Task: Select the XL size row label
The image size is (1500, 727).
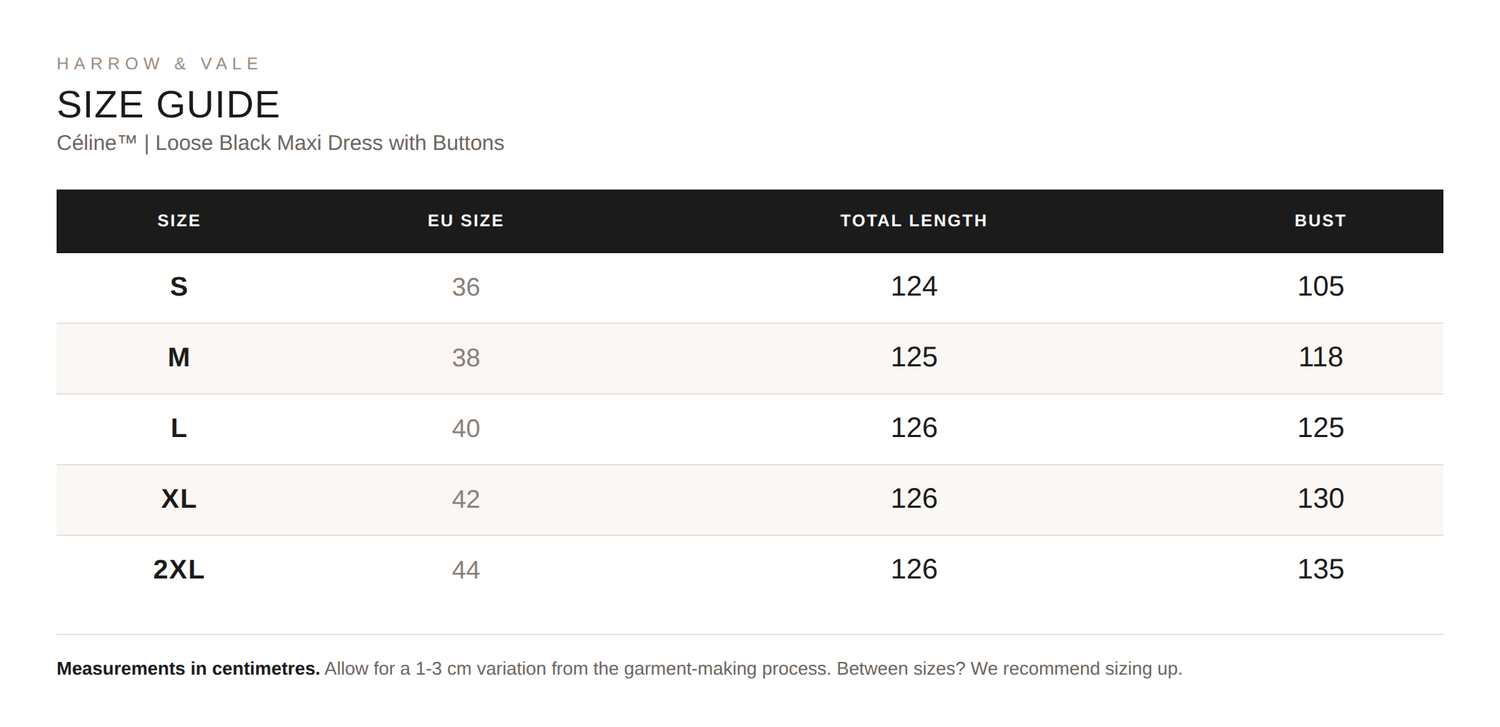Action: pos(179,499)
